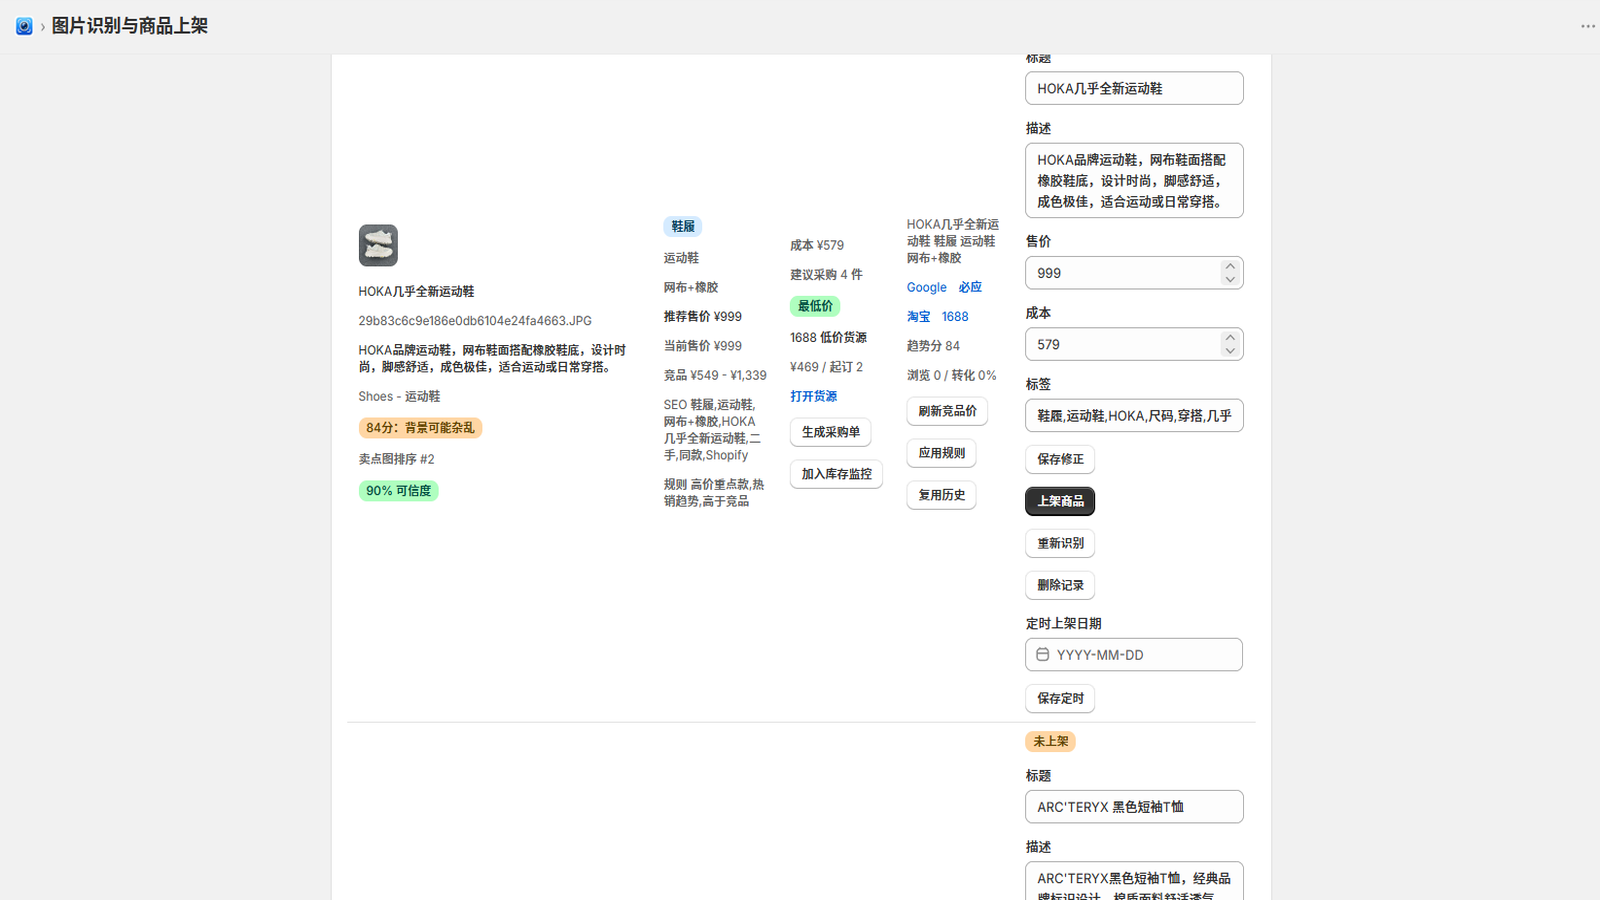Click the 1688 低价货源 text

[x=828, y=337]
